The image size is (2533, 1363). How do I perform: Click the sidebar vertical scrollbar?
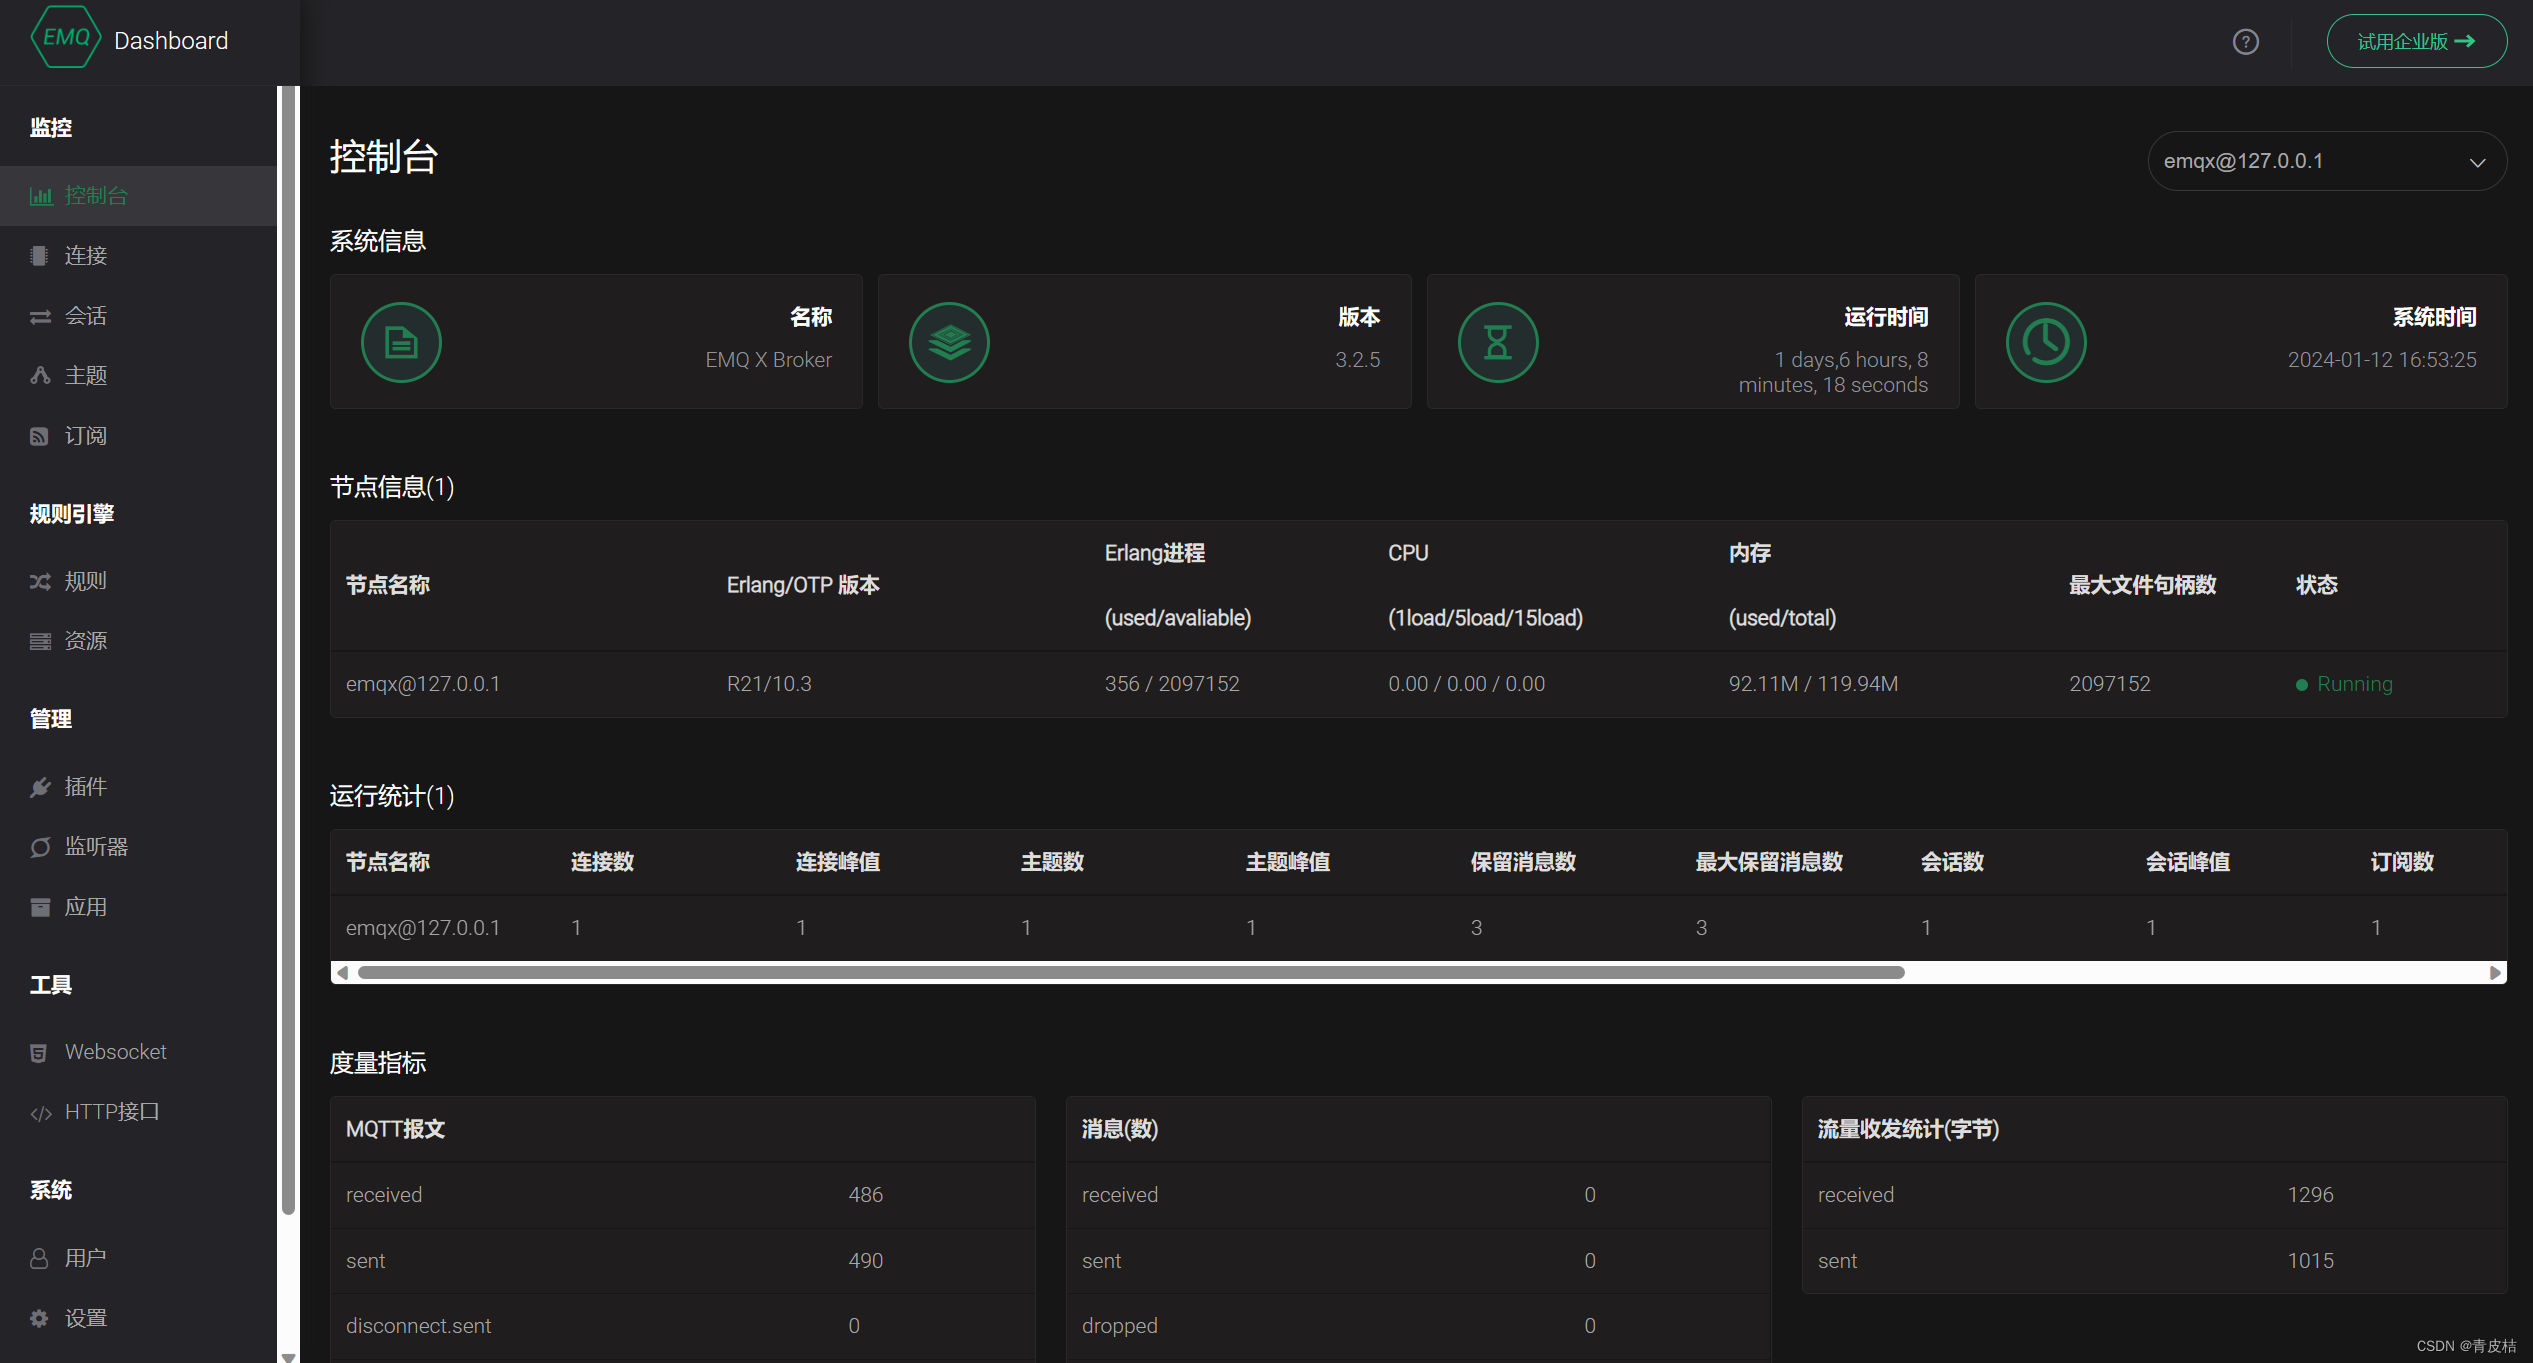(x=288, y=650)
